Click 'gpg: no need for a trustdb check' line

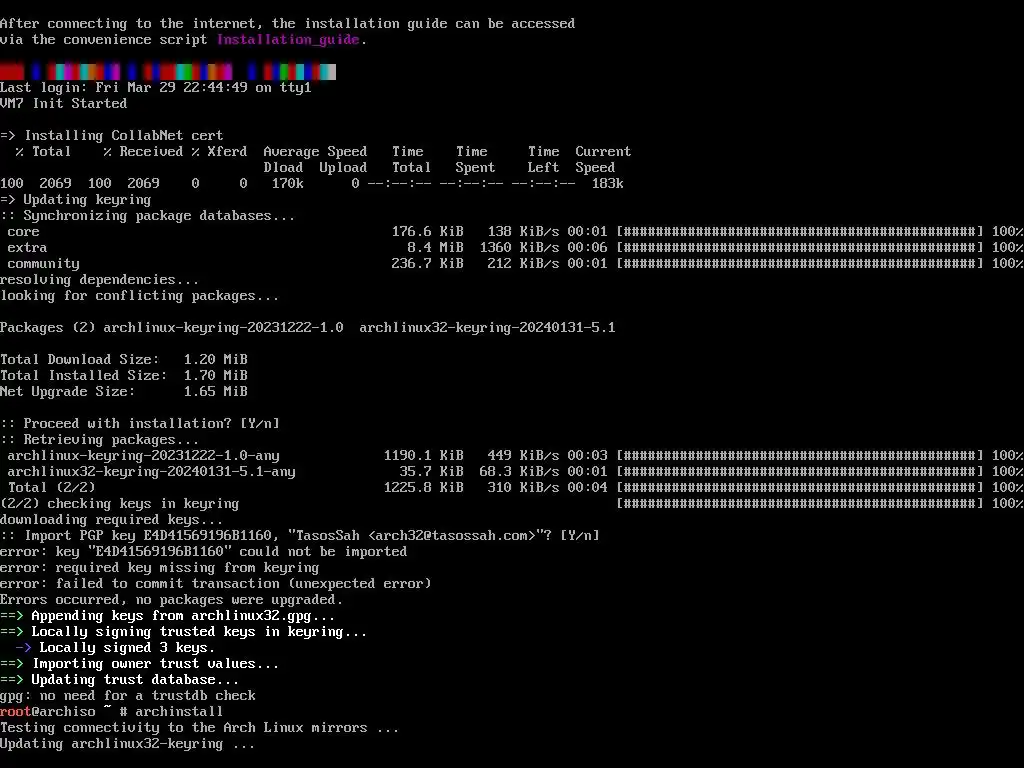coord(128,696)
